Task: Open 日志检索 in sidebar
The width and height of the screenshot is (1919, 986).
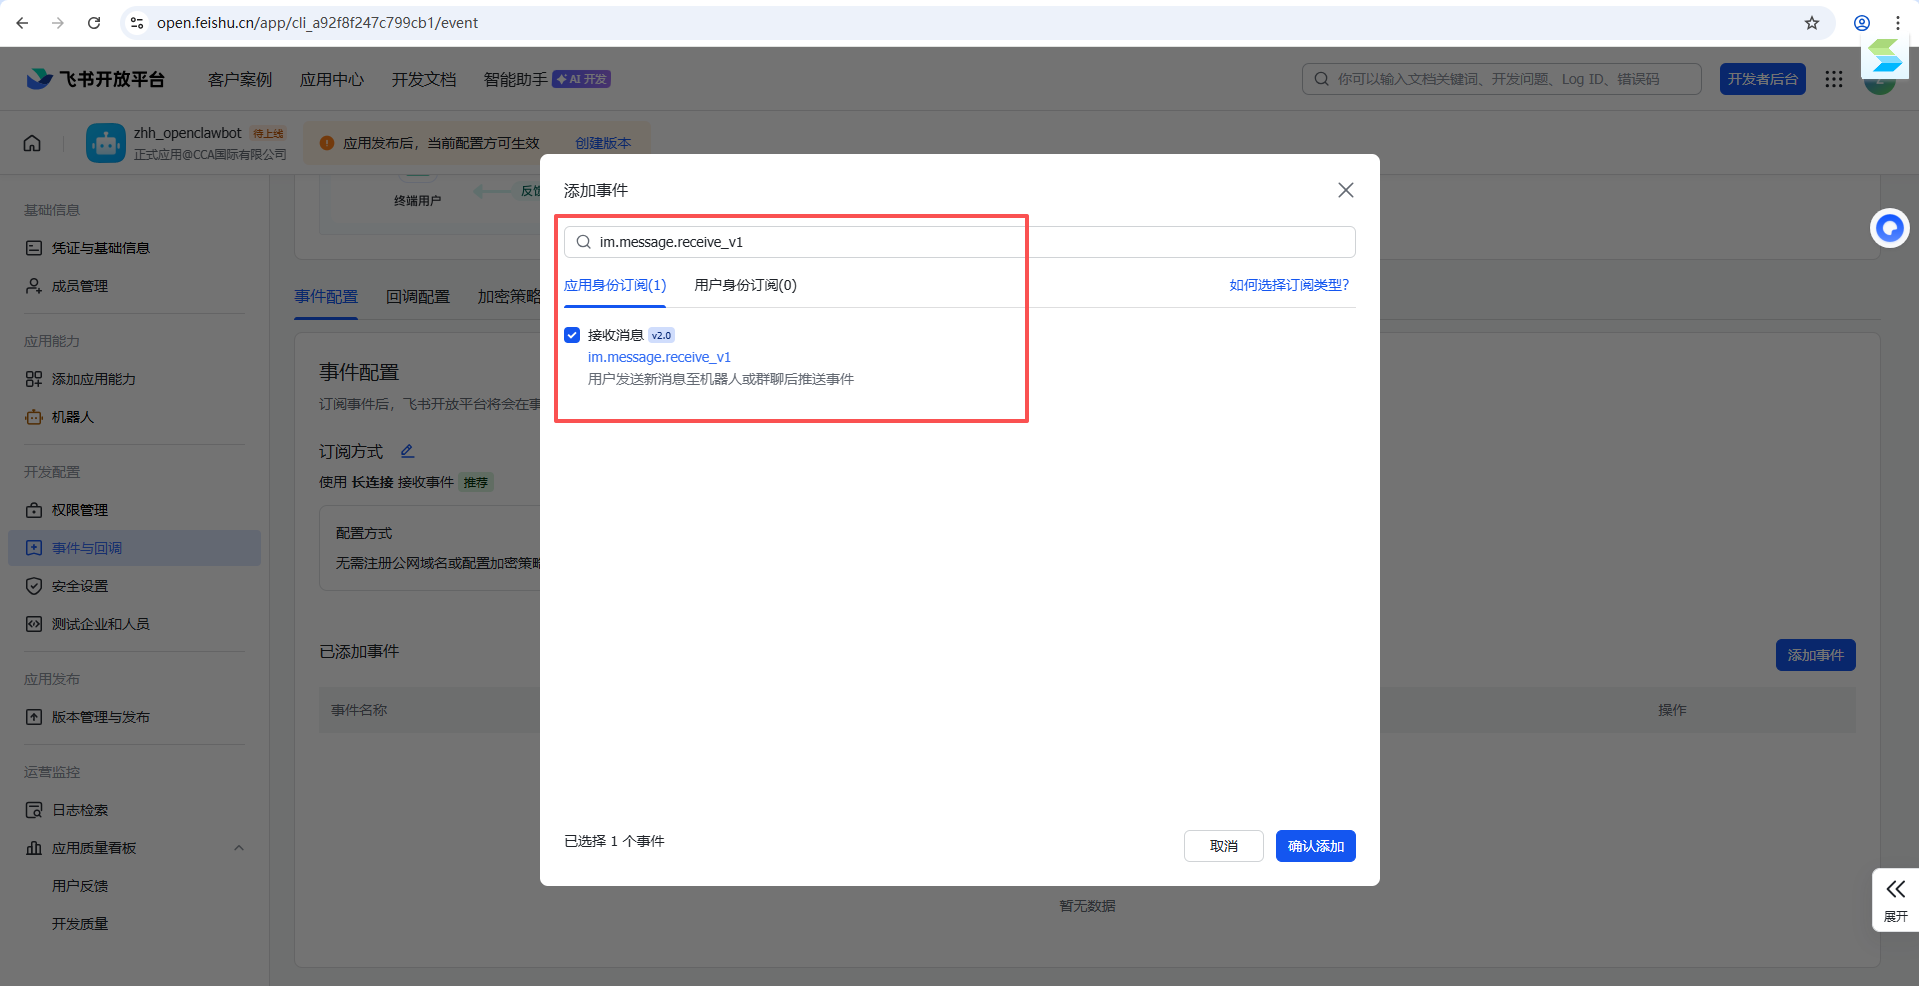Action: click(80, 810)
